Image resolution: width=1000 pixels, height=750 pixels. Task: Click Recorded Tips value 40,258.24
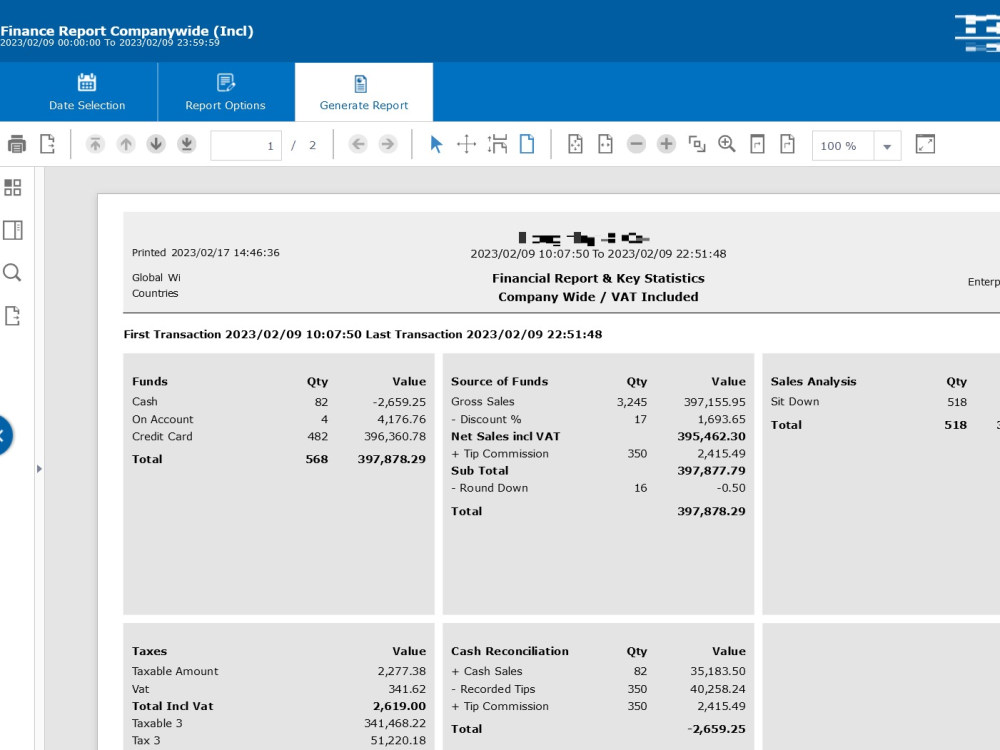tap(717, 689)
